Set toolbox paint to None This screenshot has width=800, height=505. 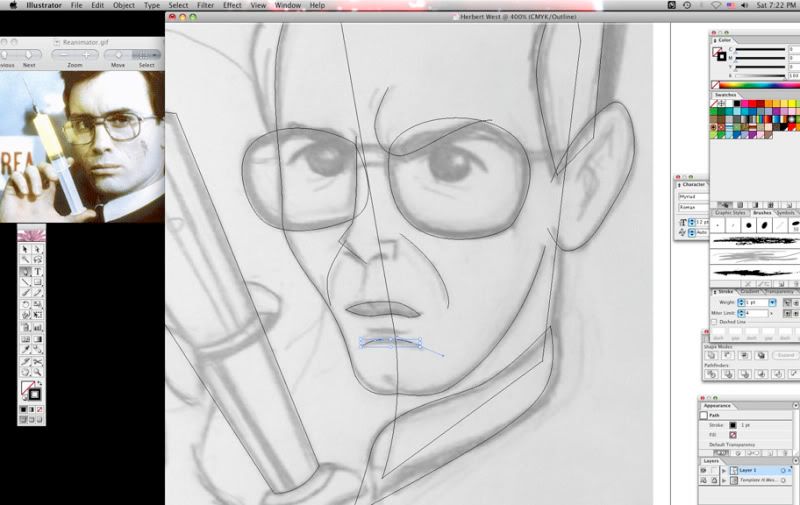point(40,409)
